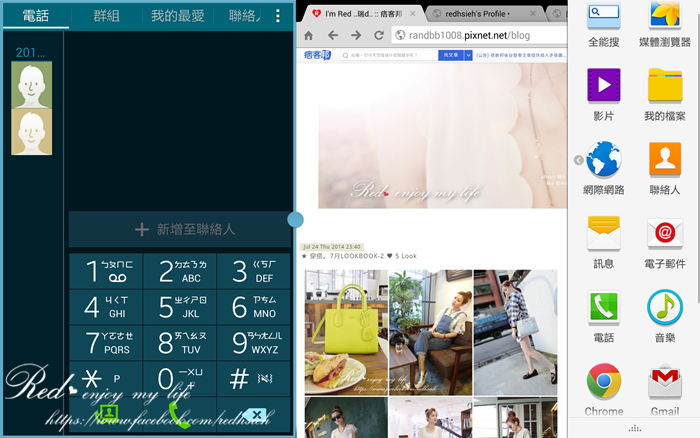The width and height of the screenshot is (700, 438).
Task: Dial digit 5 JKL key
Action: click(180, 307)
